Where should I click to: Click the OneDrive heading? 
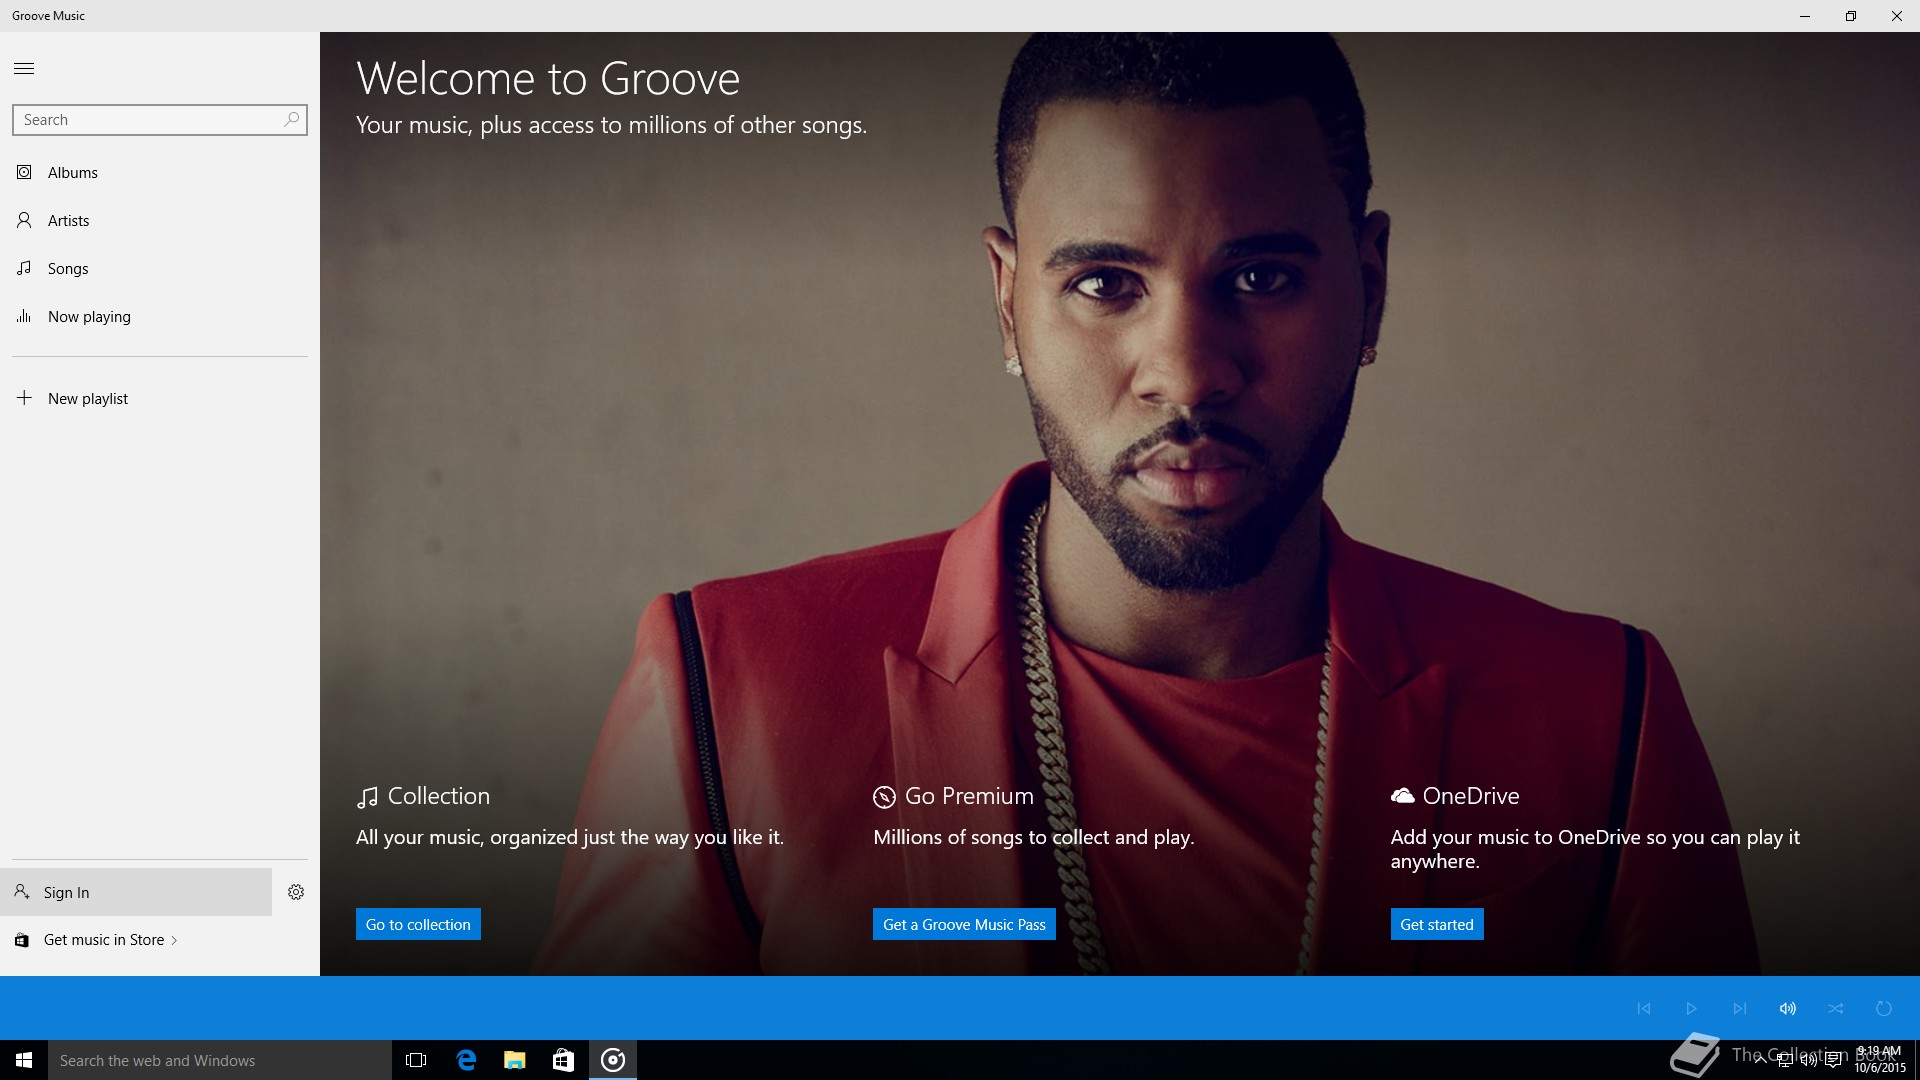tap(1471, 796)
